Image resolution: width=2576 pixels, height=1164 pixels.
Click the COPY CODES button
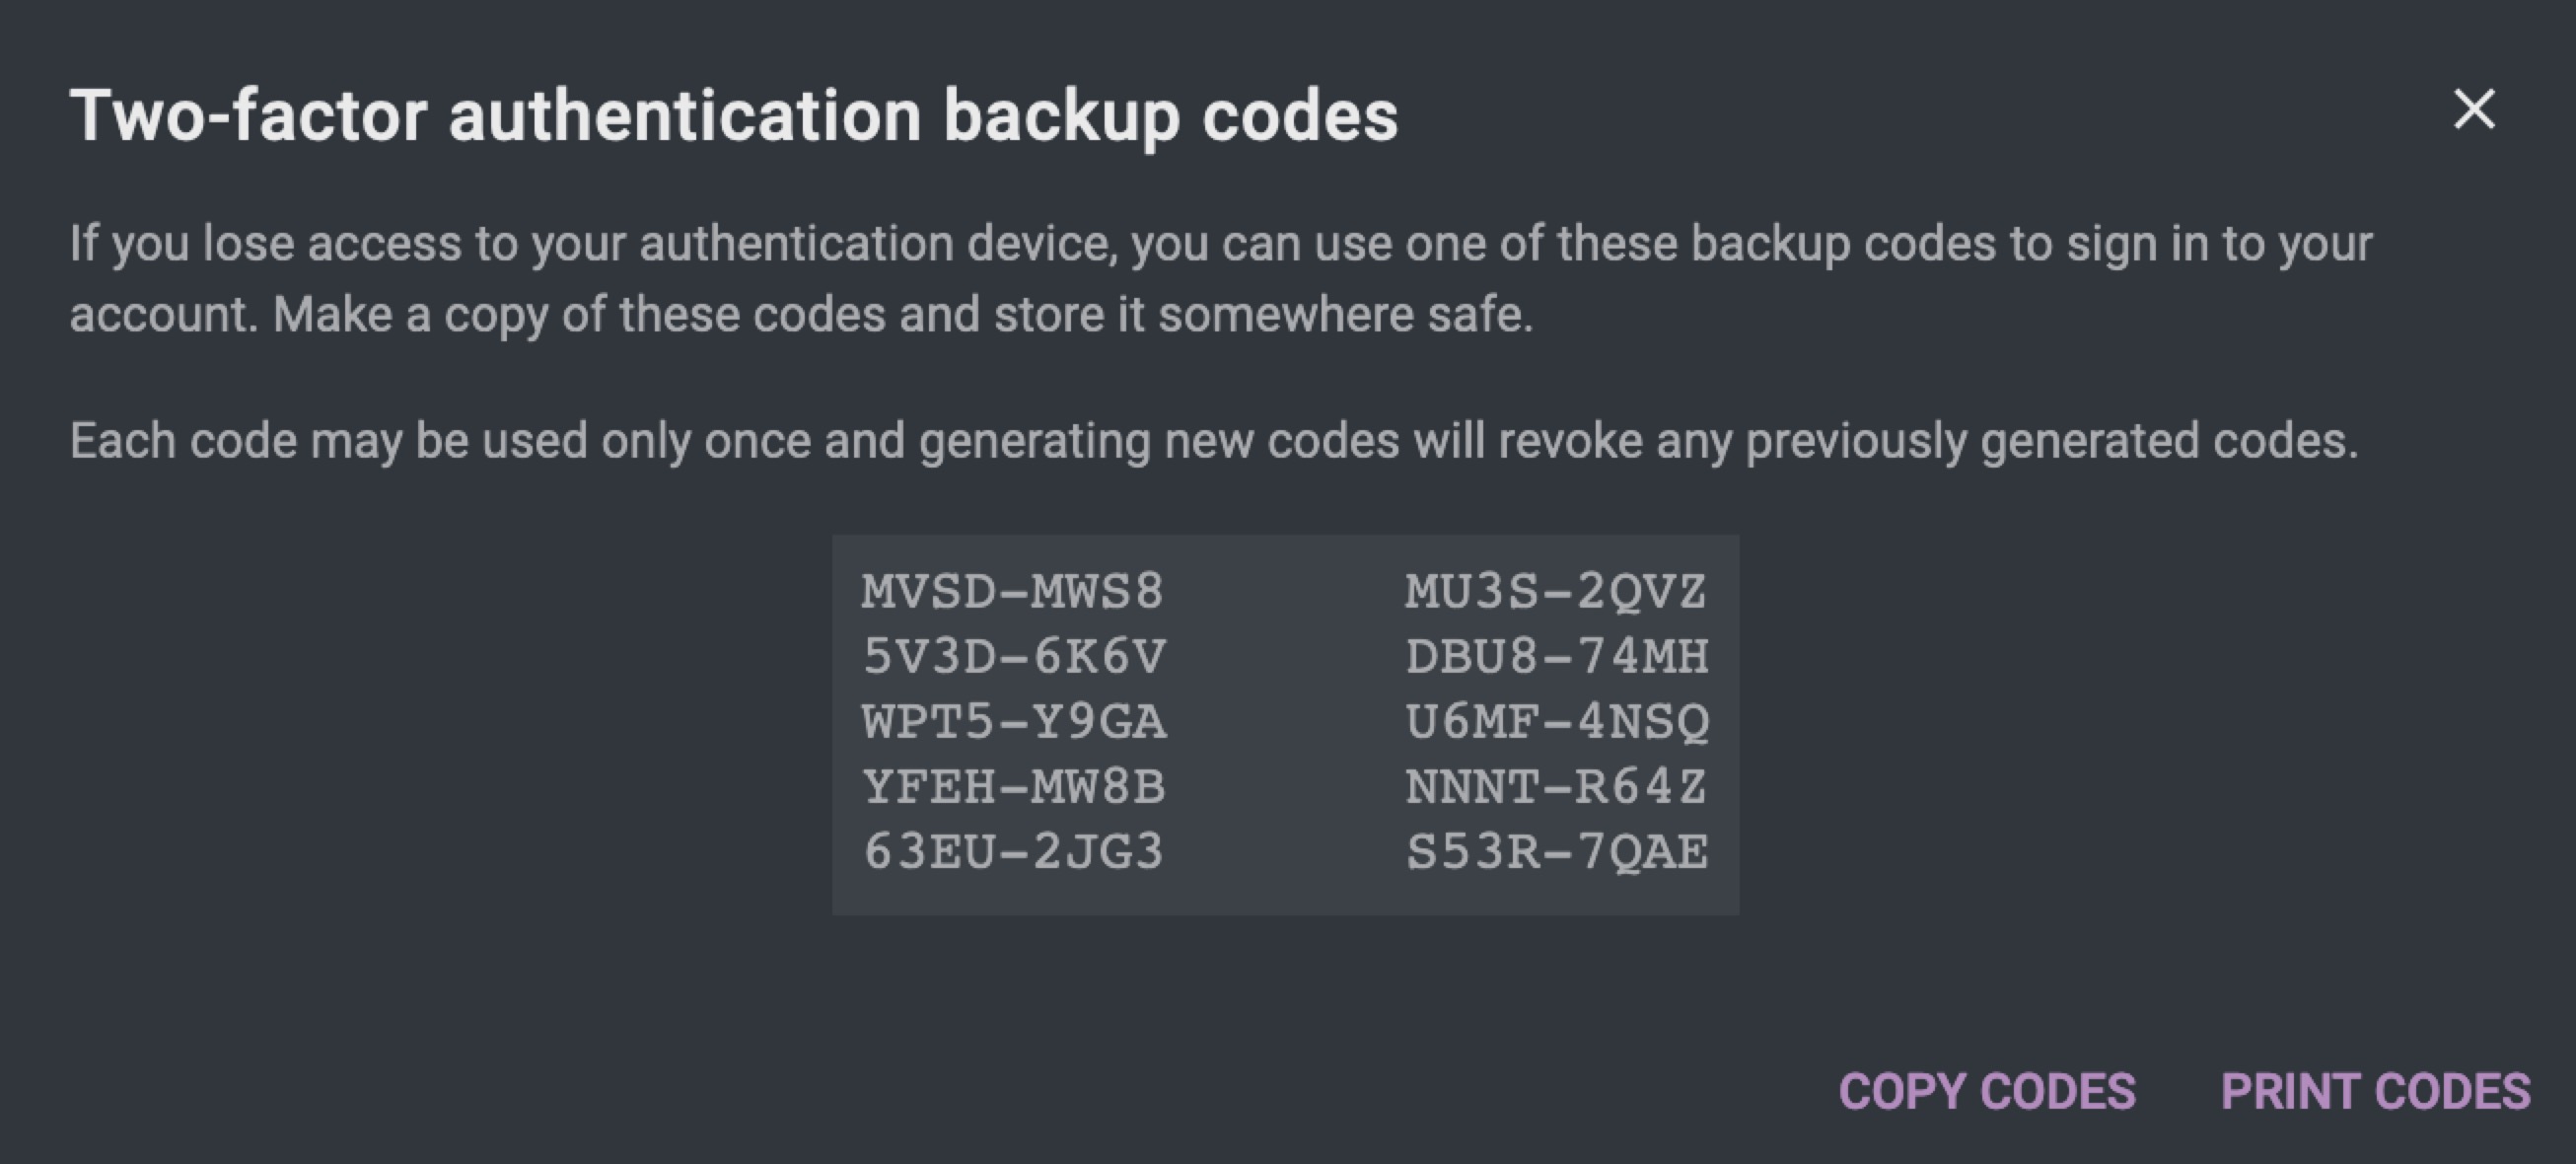[1987, 1091]
